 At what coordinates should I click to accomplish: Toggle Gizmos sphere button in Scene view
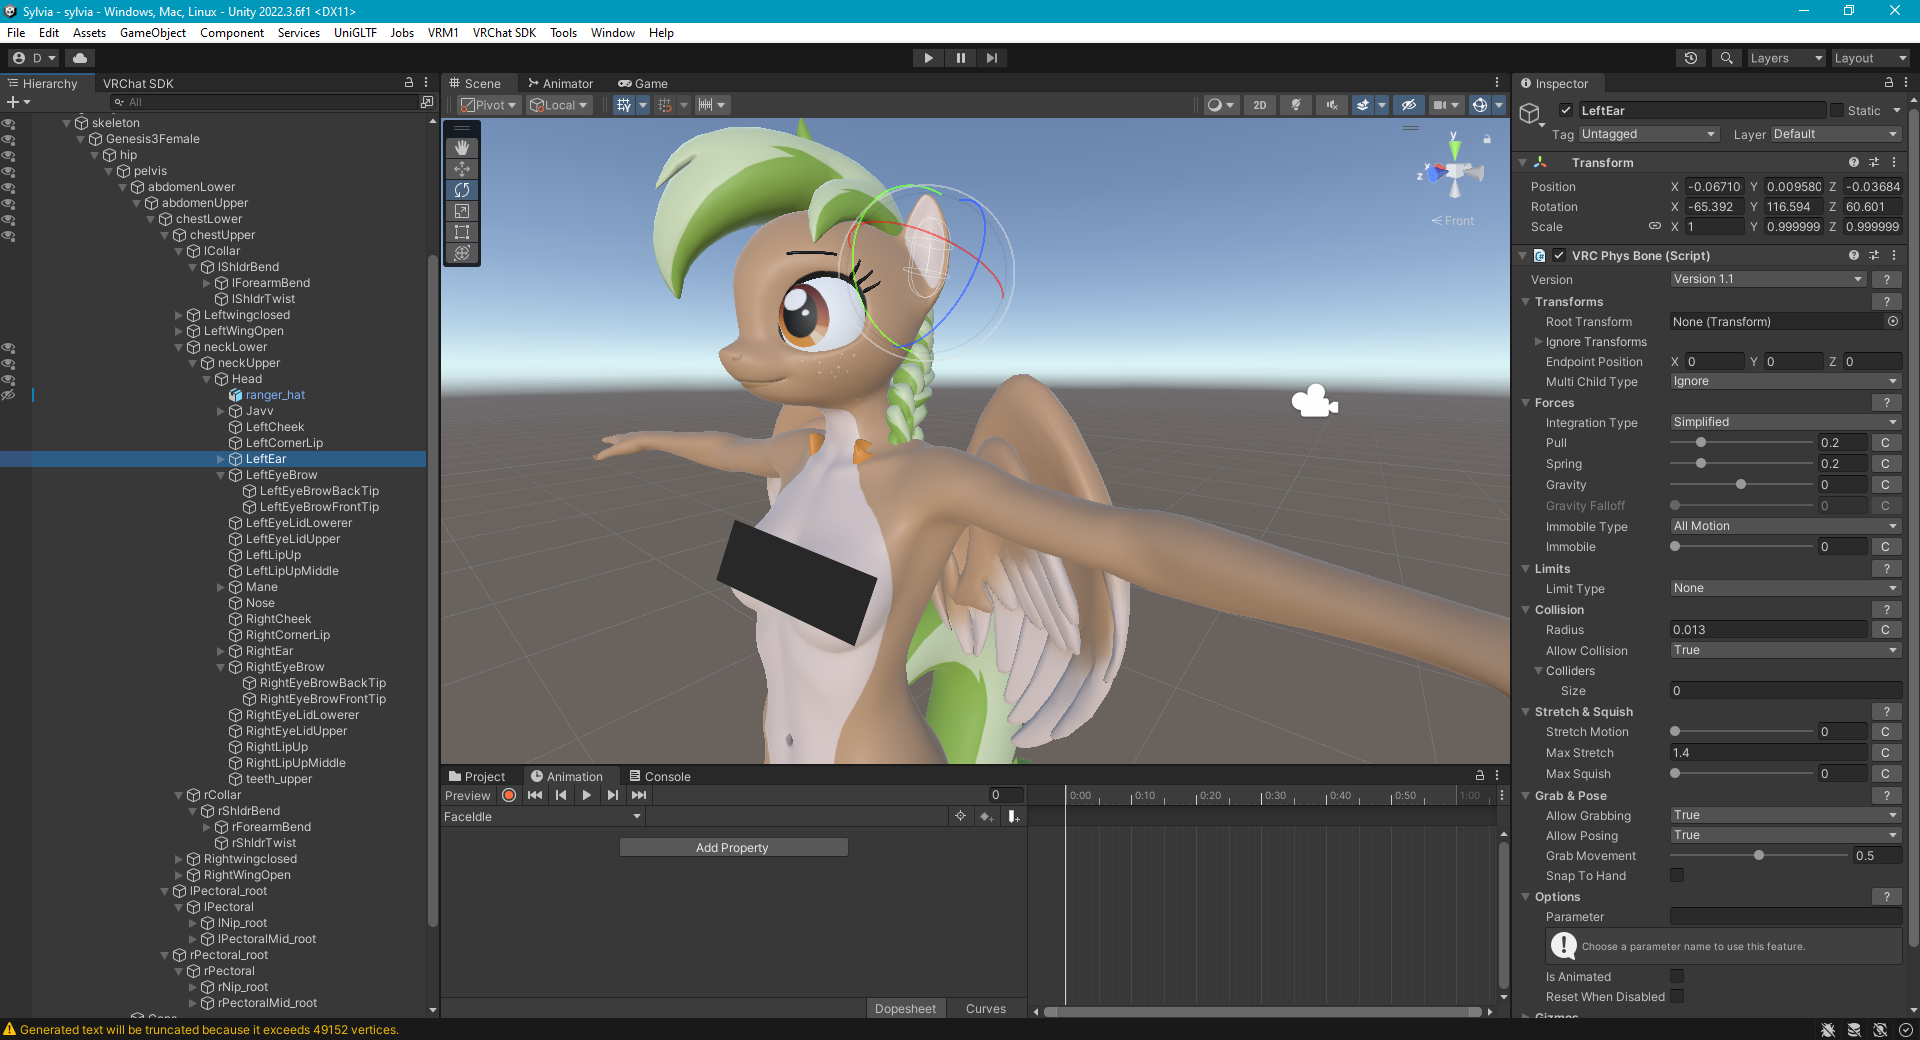(x=1479, y=105)
